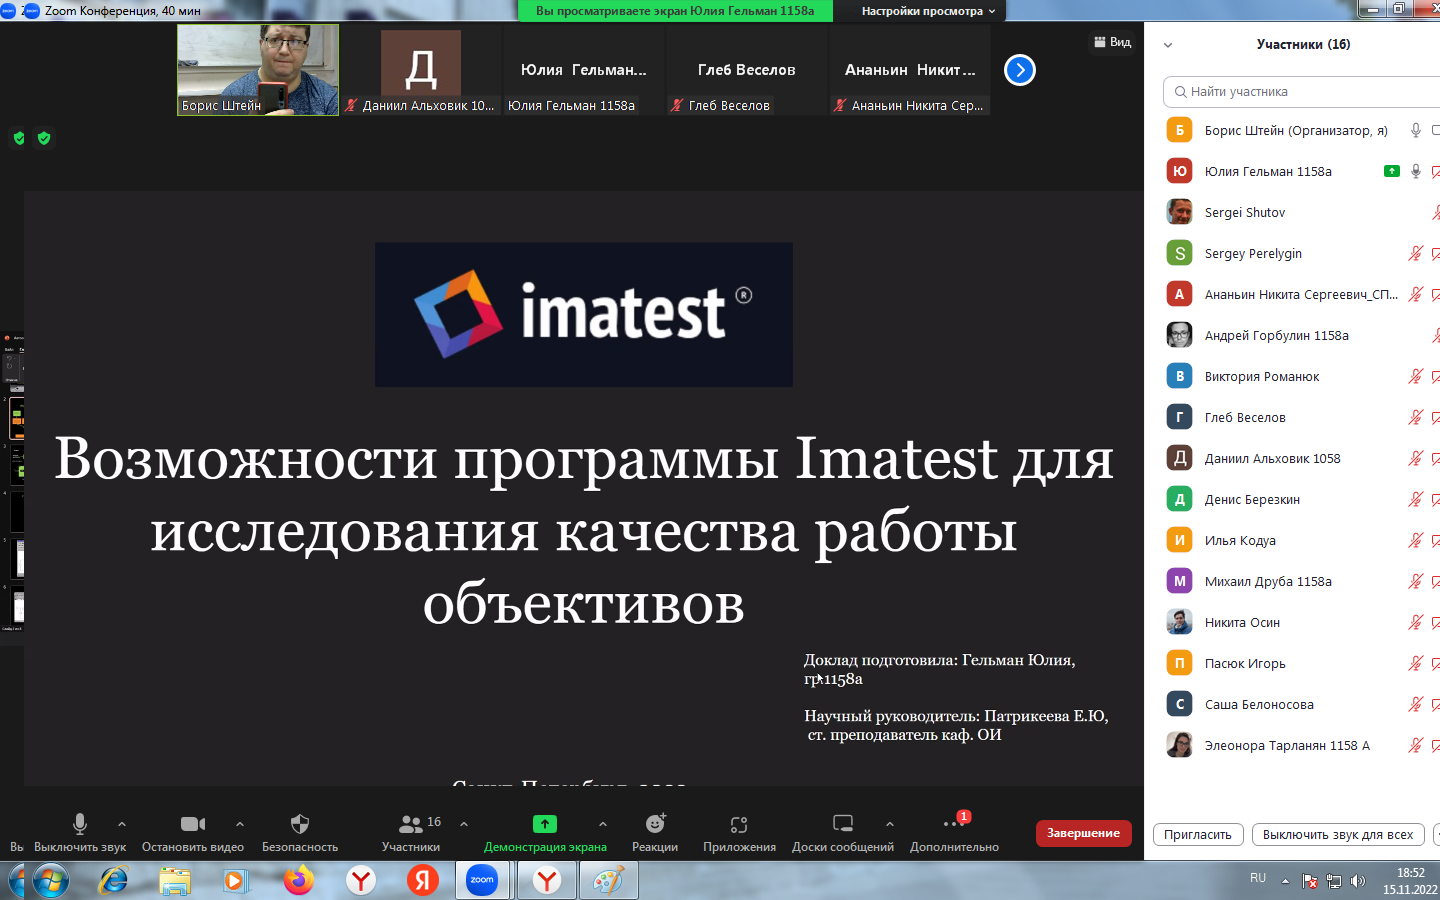Click Борис Штейн video thumbnail
This screenshot has height=900, width=1440.
click(x=258, y=69)
